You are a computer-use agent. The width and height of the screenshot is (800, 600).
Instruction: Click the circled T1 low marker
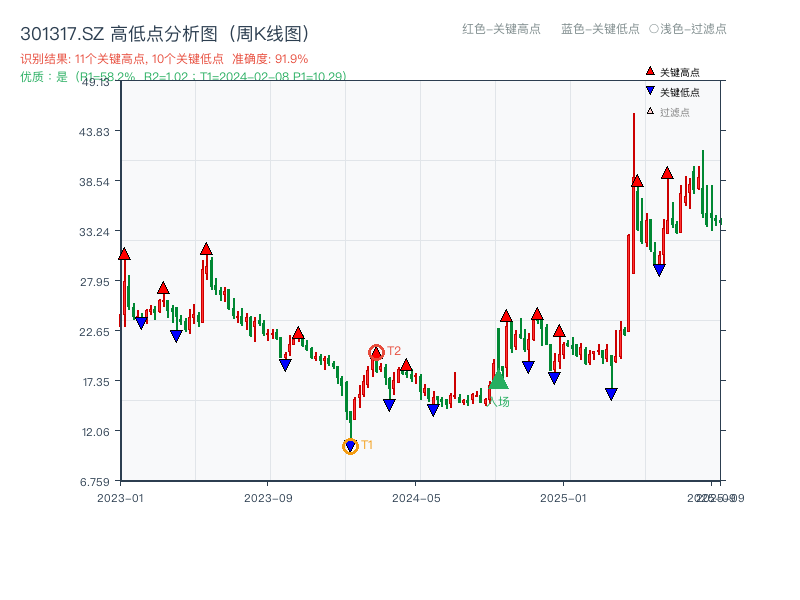point(350,444)
